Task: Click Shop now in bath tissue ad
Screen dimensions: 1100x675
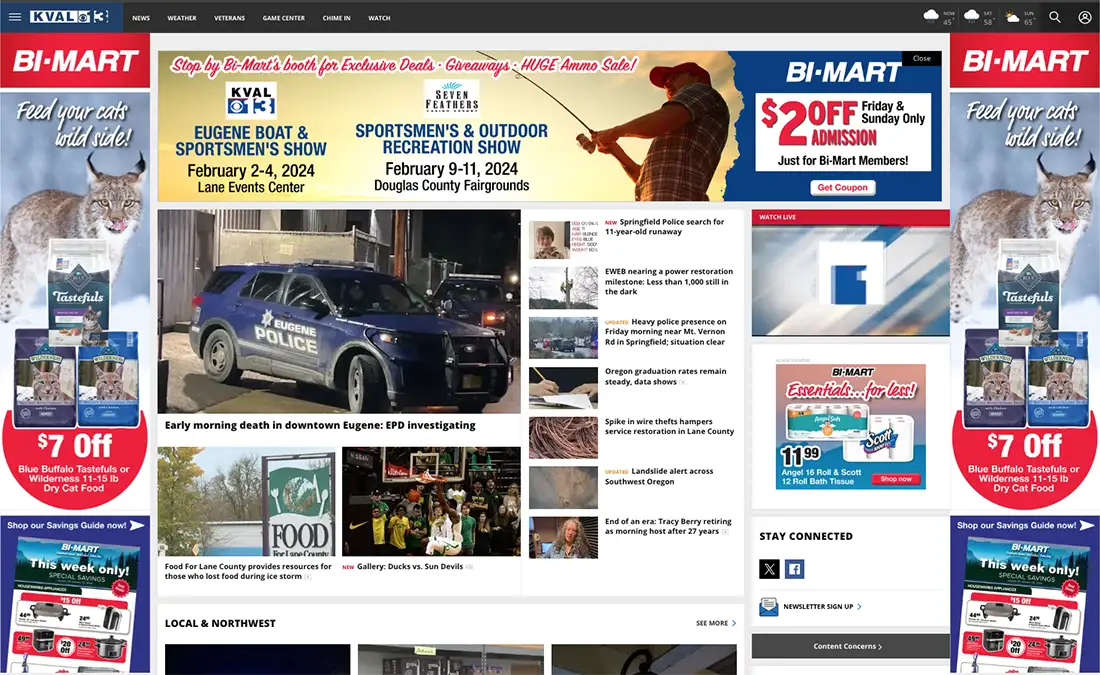Action: [896, 479]
